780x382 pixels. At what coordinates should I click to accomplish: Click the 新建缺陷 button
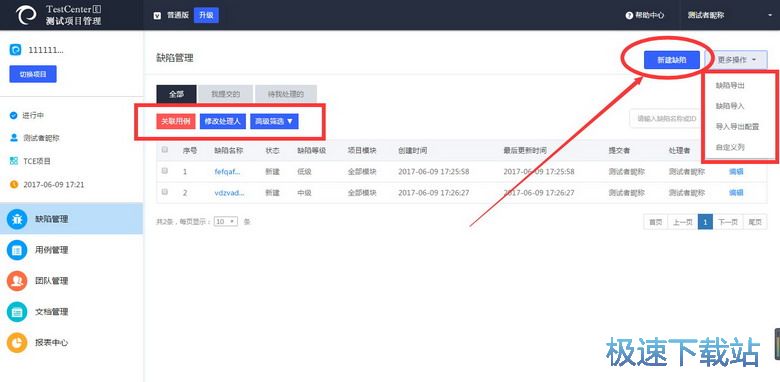pyautogui.click(x=672, y=60)
